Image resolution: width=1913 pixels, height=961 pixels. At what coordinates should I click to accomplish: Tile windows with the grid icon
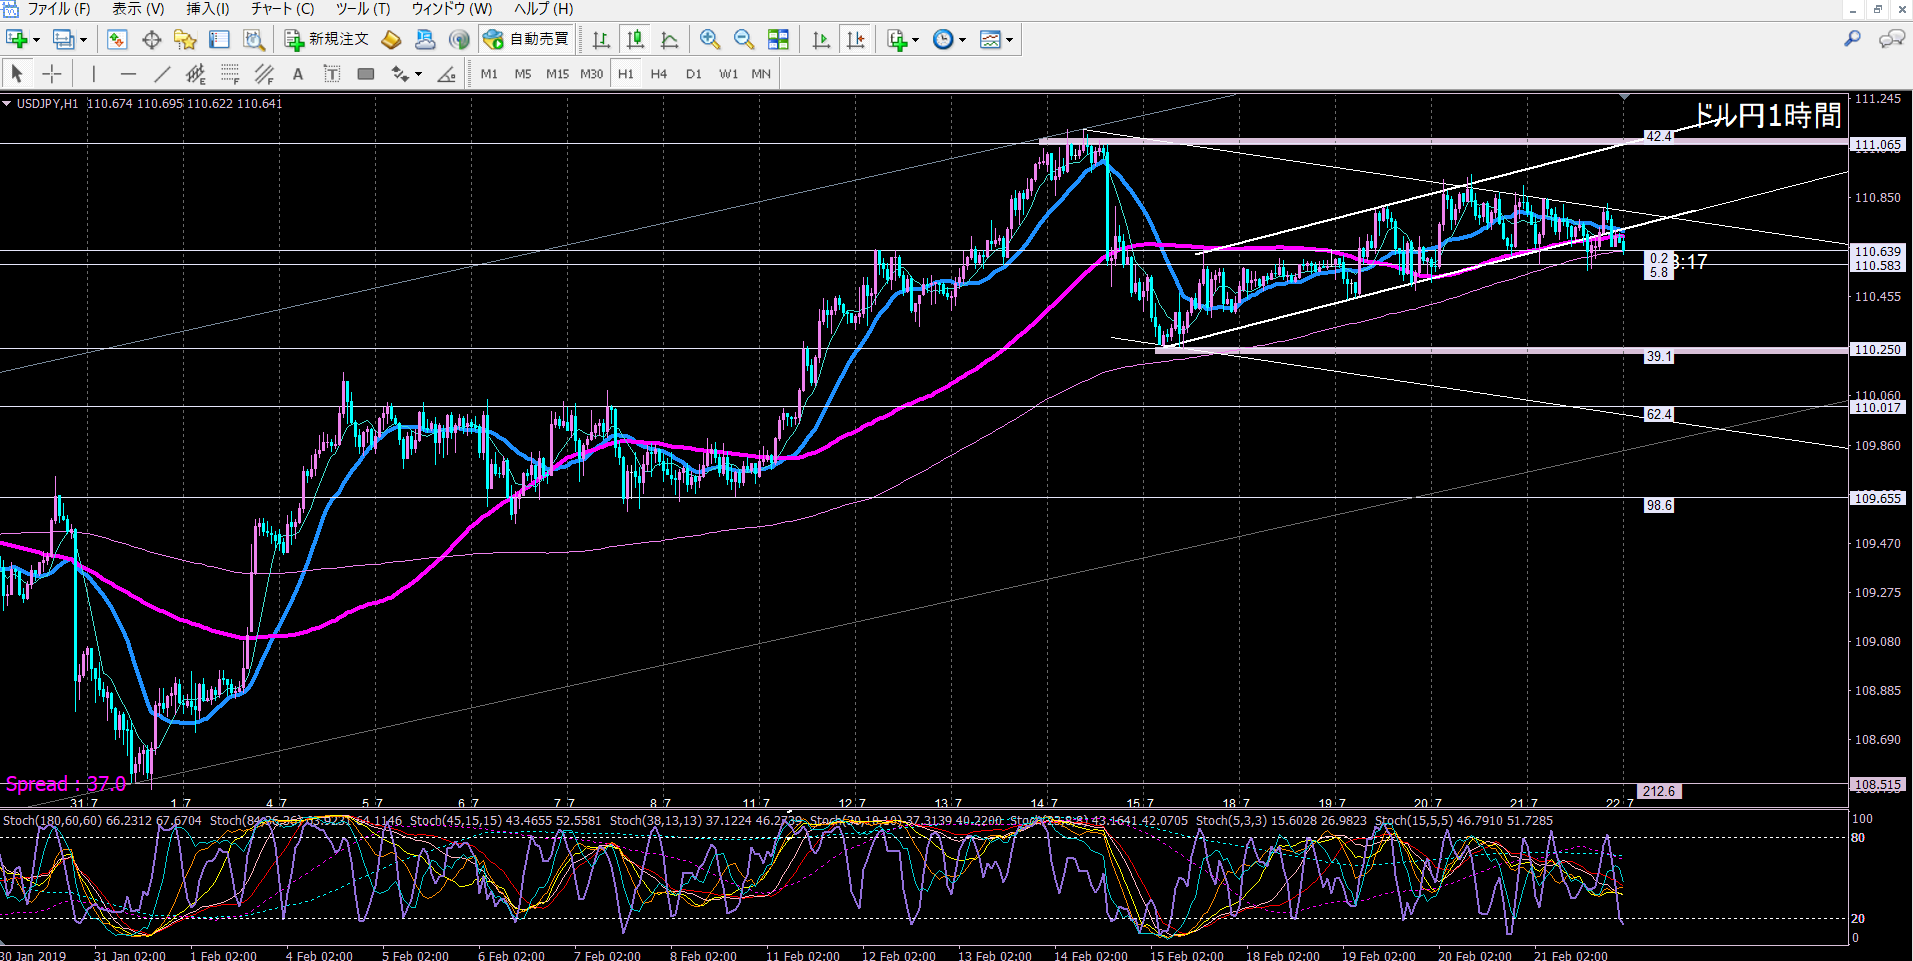(x=778, y=39)
